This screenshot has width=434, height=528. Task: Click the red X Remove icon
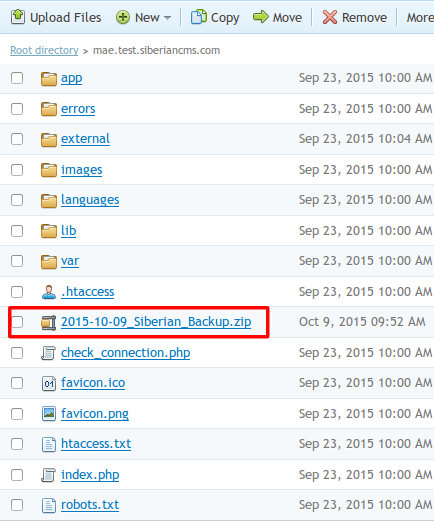pyautogui.click(x=330, y=17)
